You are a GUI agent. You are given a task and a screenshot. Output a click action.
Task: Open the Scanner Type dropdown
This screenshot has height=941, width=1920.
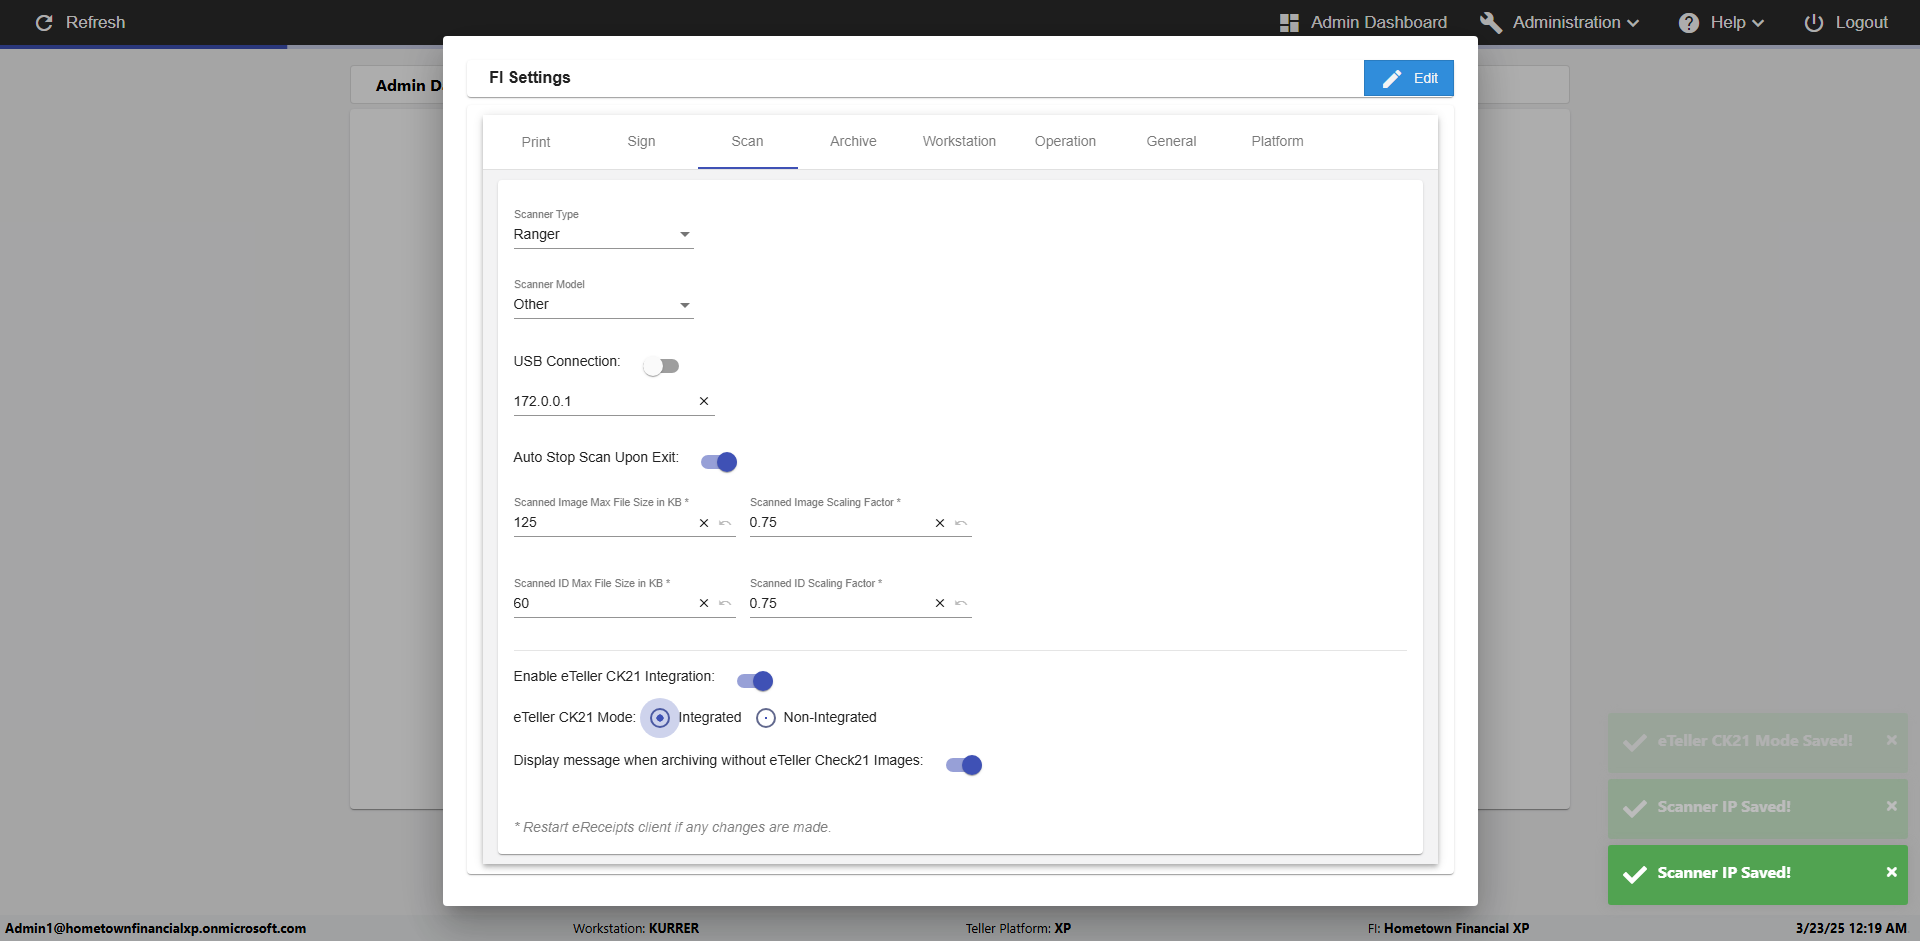(x=602, y=235)
